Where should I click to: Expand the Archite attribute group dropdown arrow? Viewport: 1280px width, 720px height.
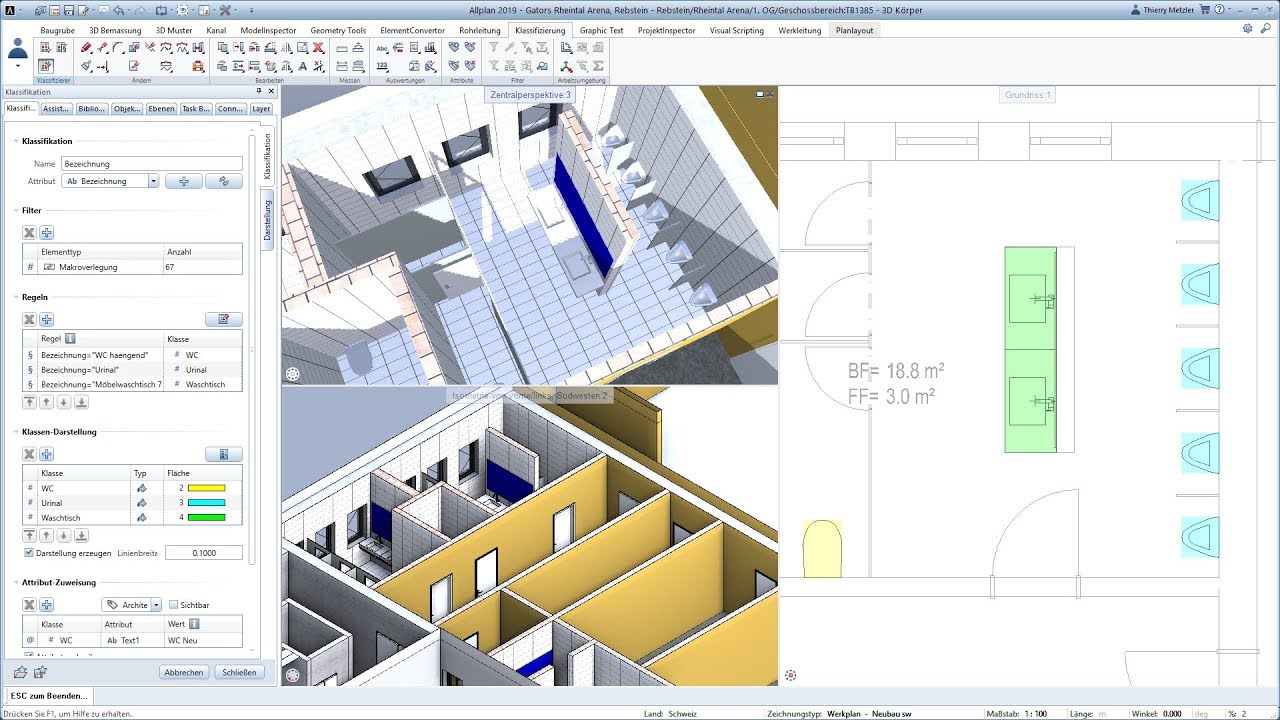(x=156, y=605)
